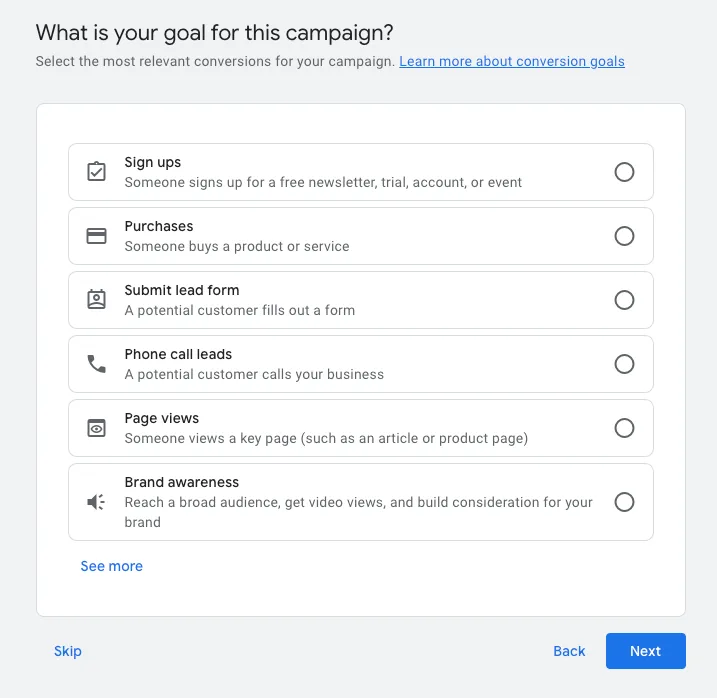Click the Submit lead form contact icon
717x698 pixels.
click(96, 300)
